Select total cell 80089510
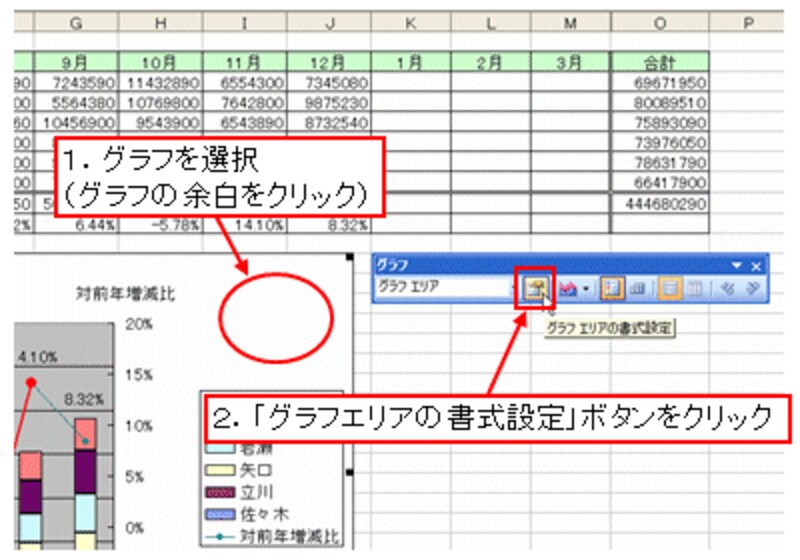The width and height of the screenshot is (800, 560). pos(660,103)
